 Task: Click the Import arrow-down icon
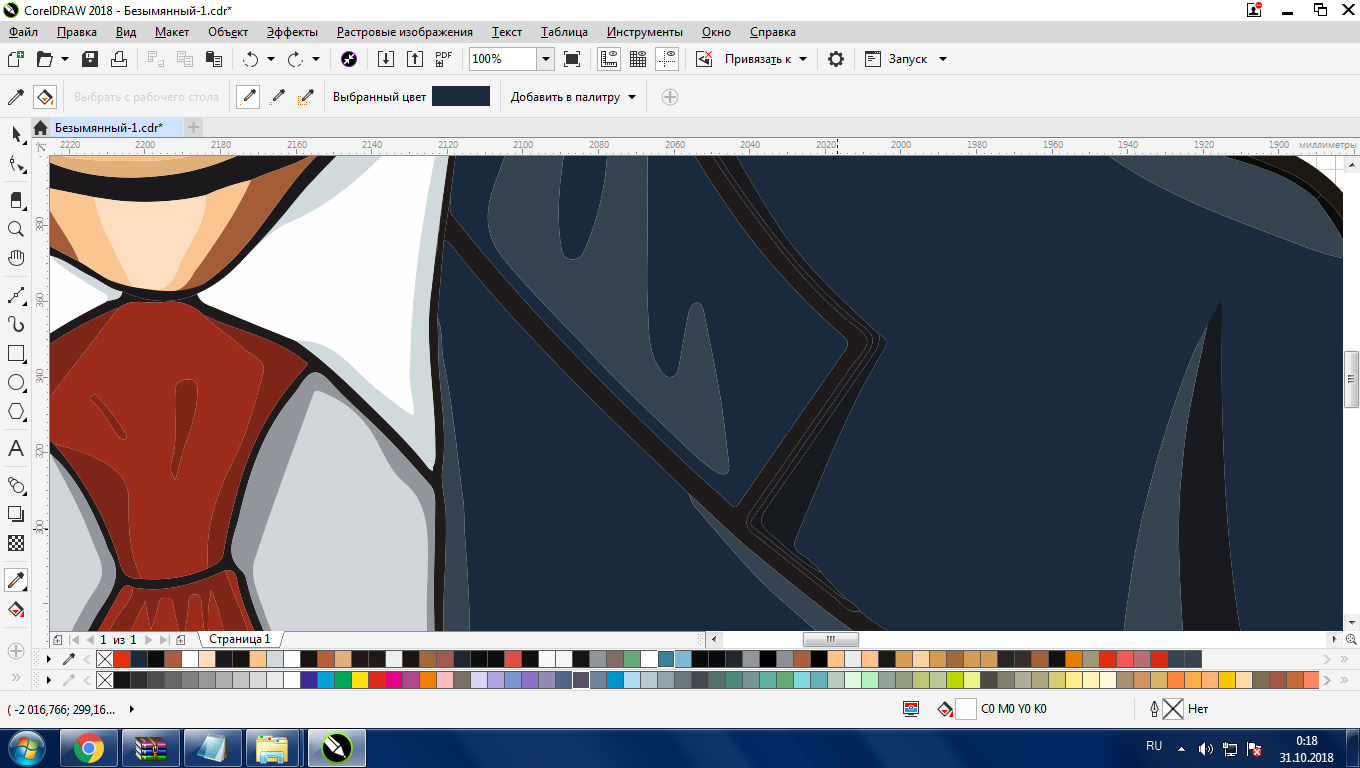coord(387,59)
